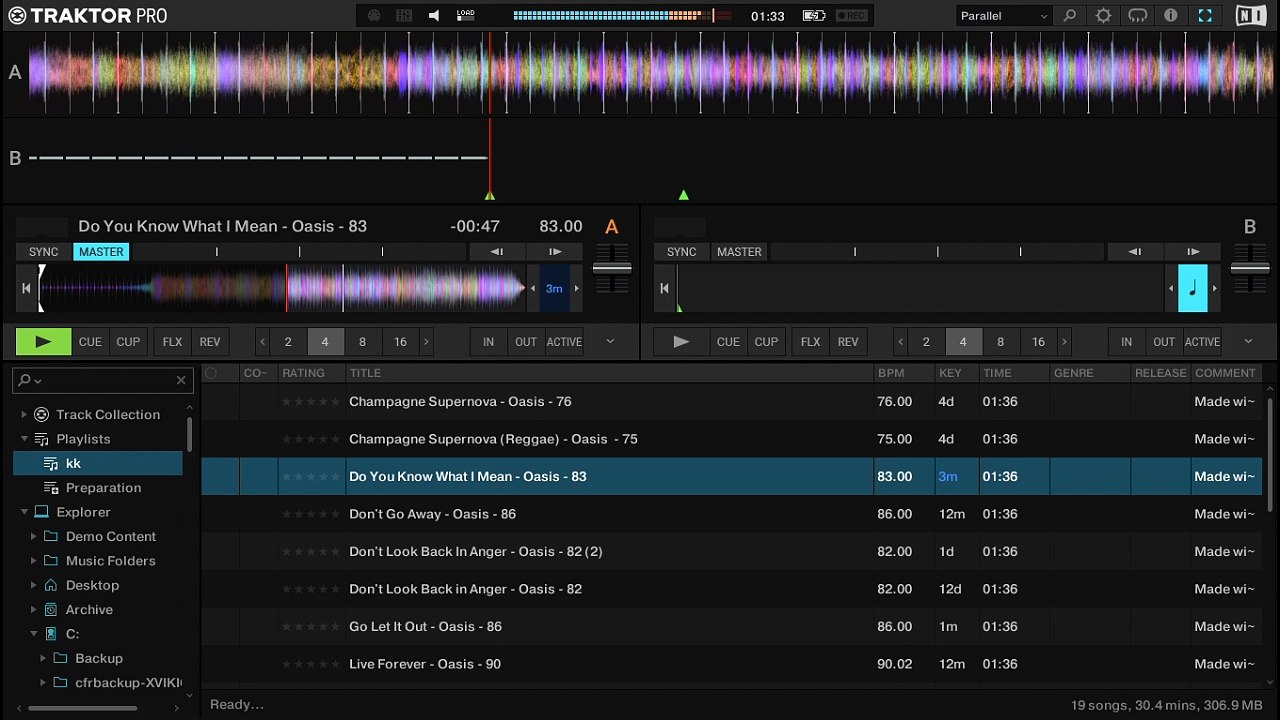Click the Deck A tempo fader

coord(612,268)
